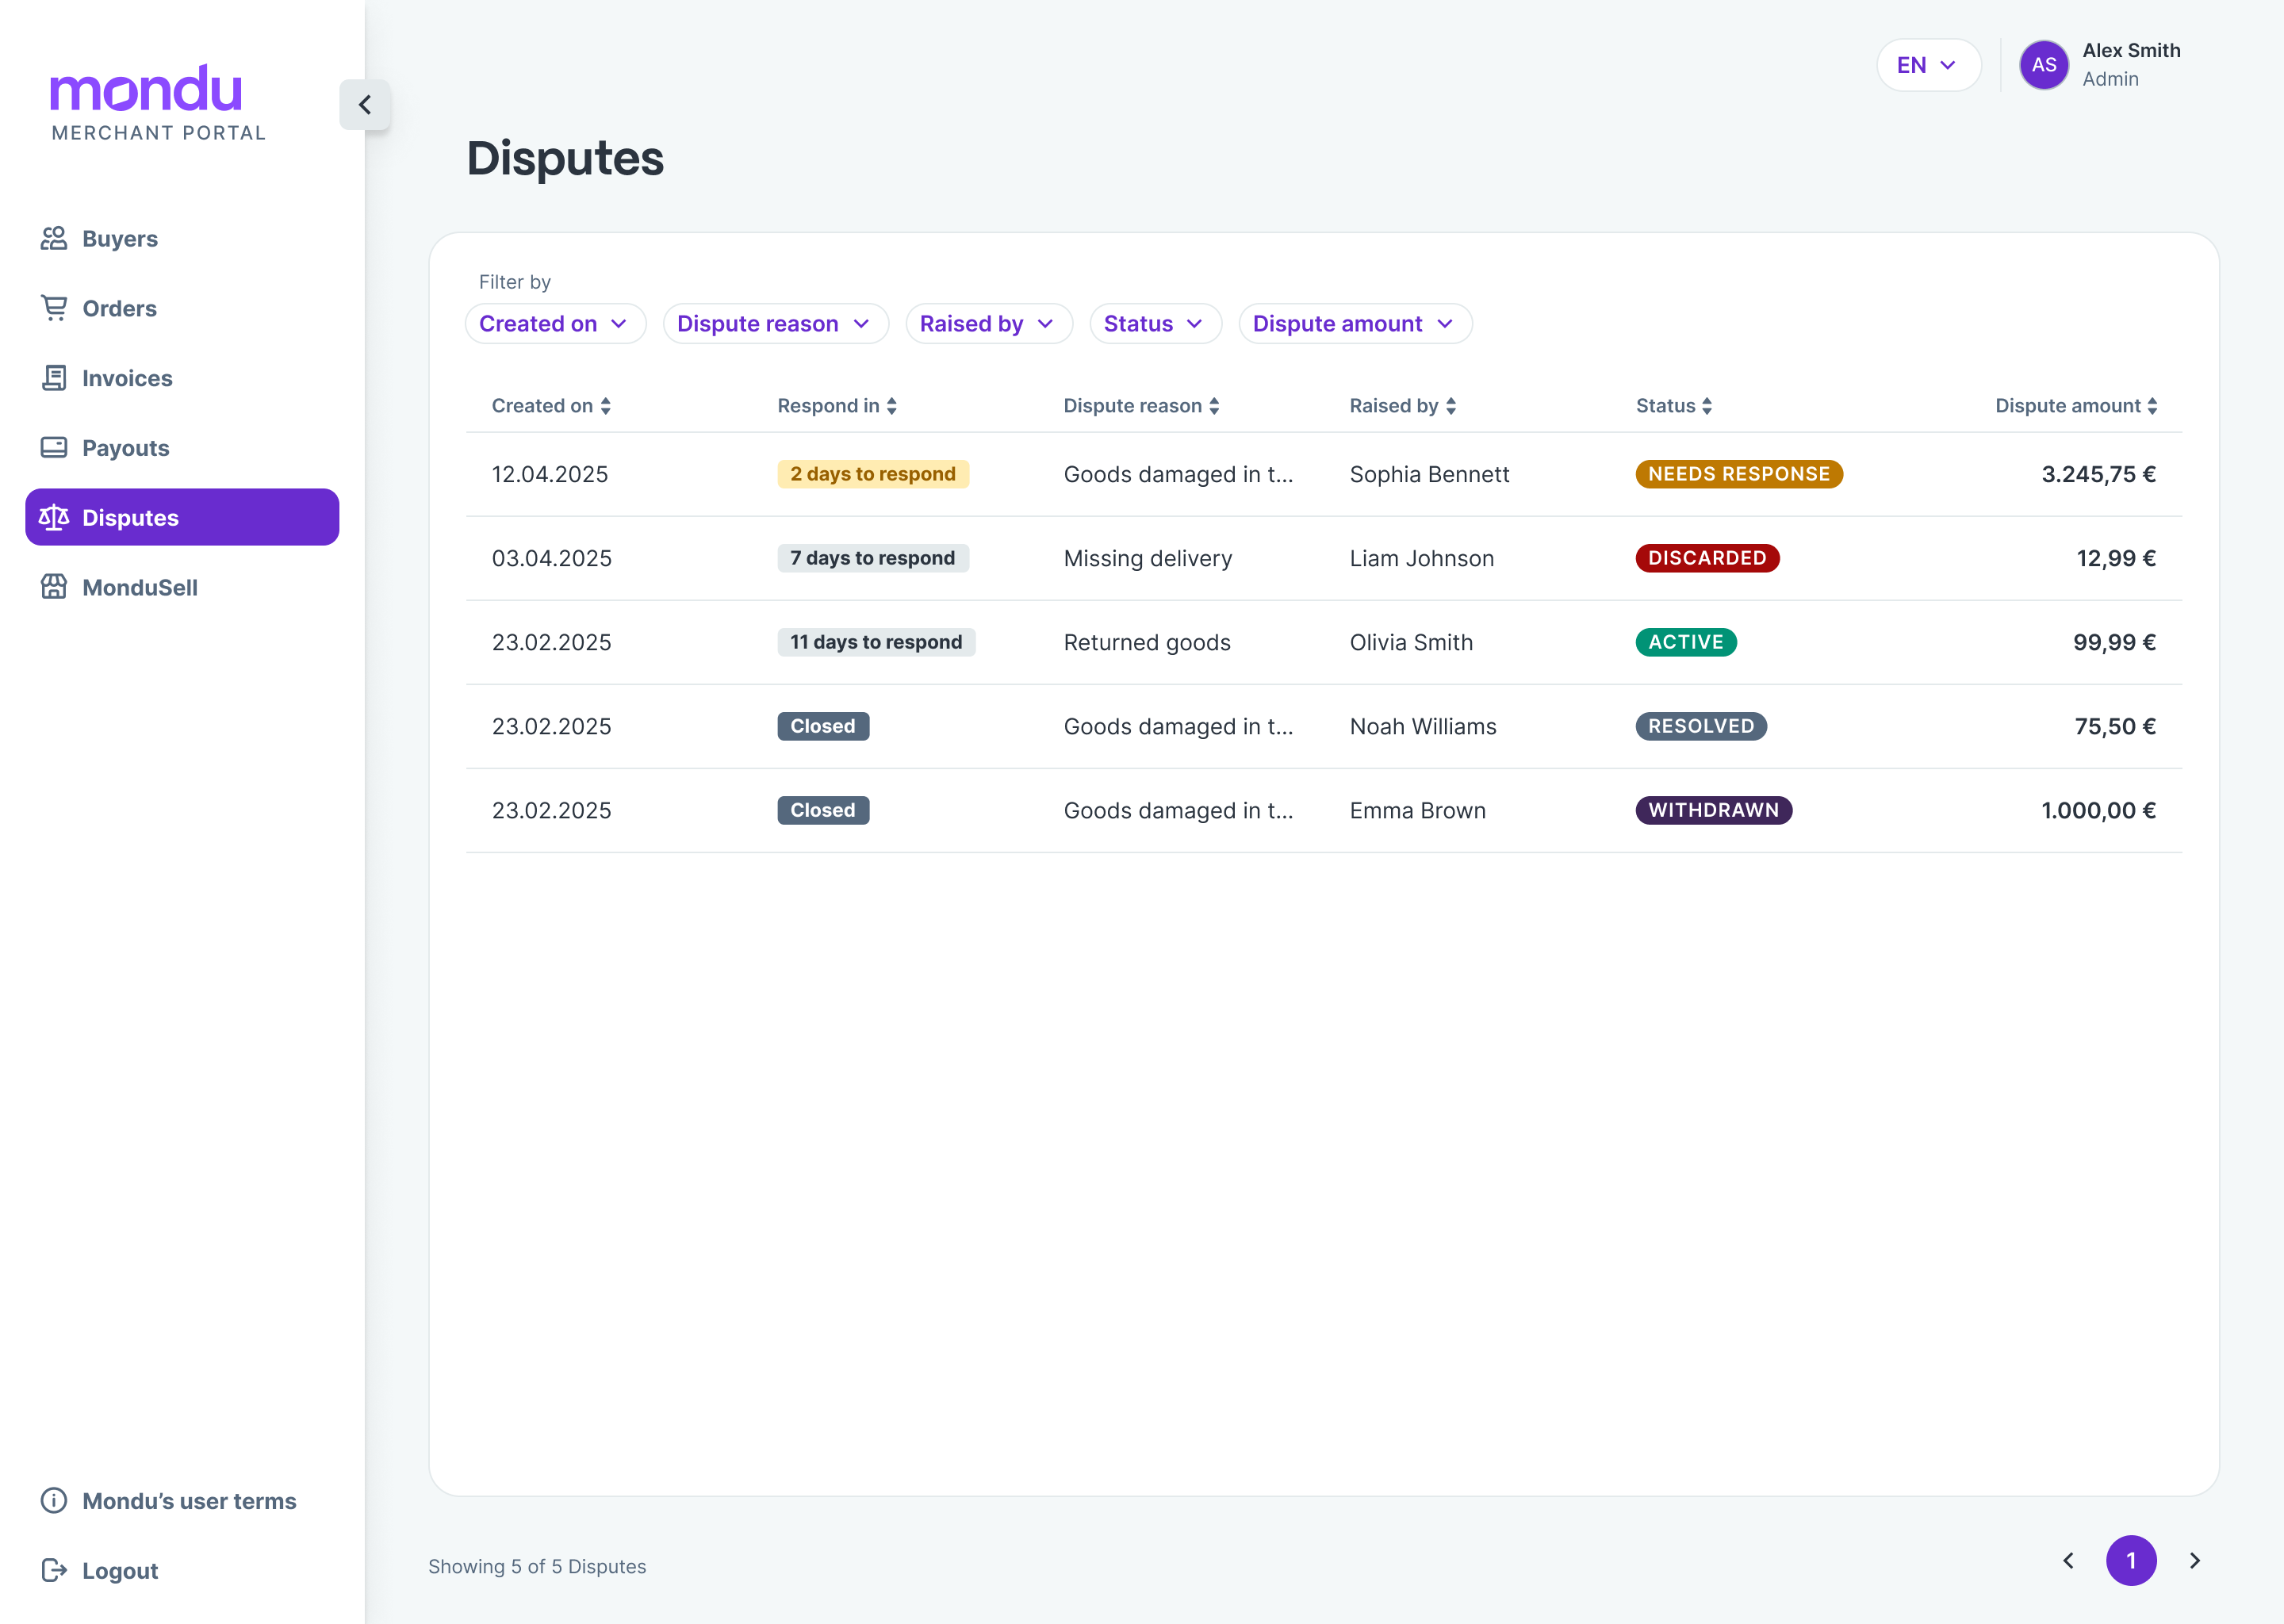
Task: Select page 1 in the pagination
Action: tap(2130, 1560)
